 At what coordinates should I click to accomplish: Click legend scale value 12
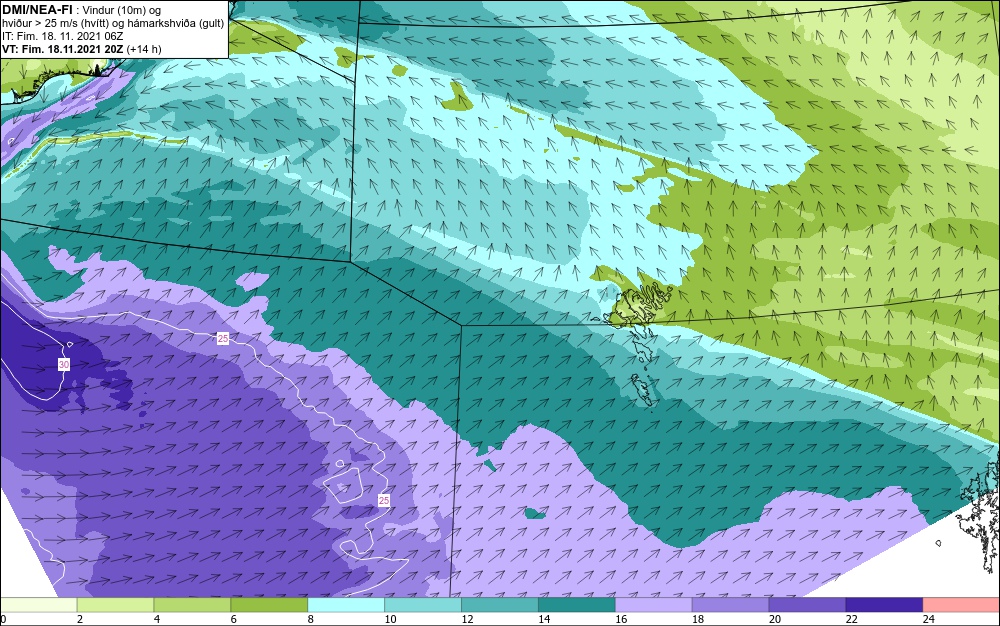(467, 619)
